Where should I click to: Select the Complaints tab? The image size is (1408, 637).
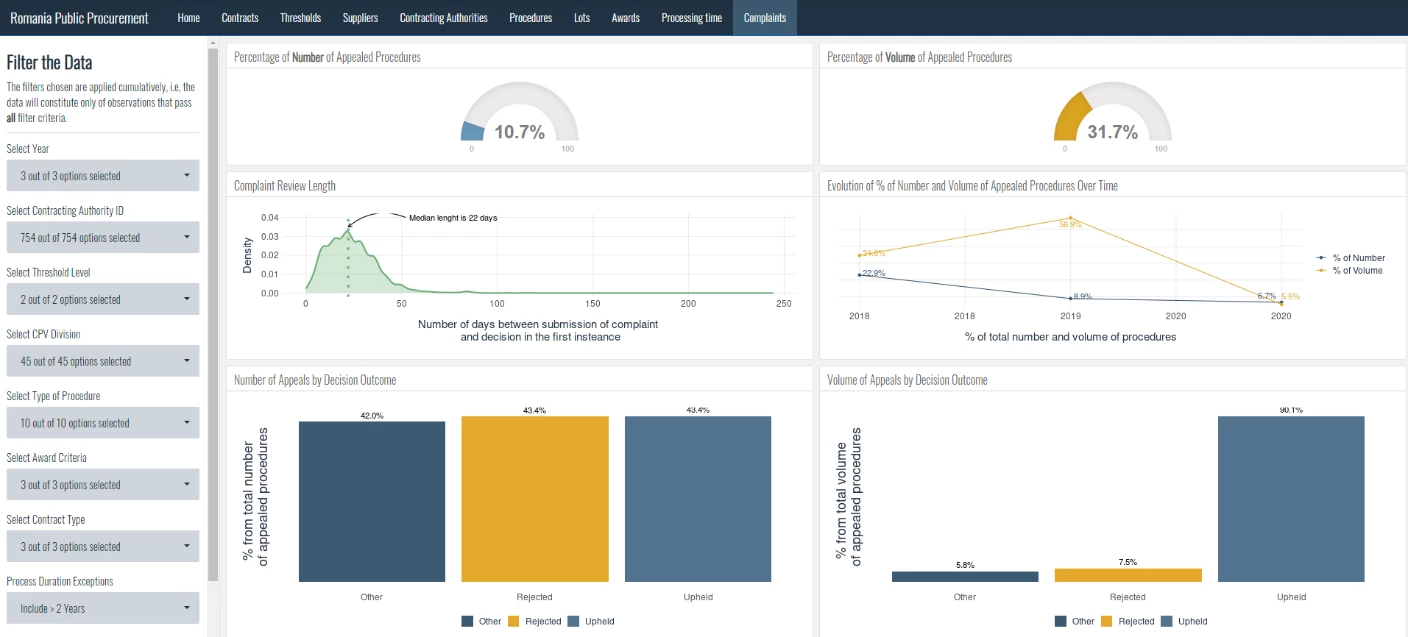[765, 18]
